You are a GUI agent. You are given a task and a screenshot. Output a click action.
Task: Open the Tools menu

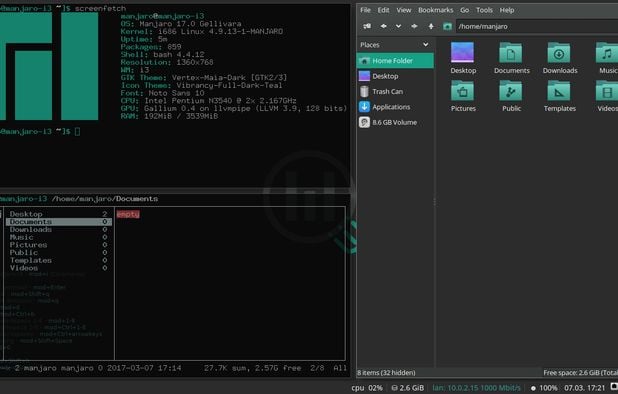click(x=484, y=10)
